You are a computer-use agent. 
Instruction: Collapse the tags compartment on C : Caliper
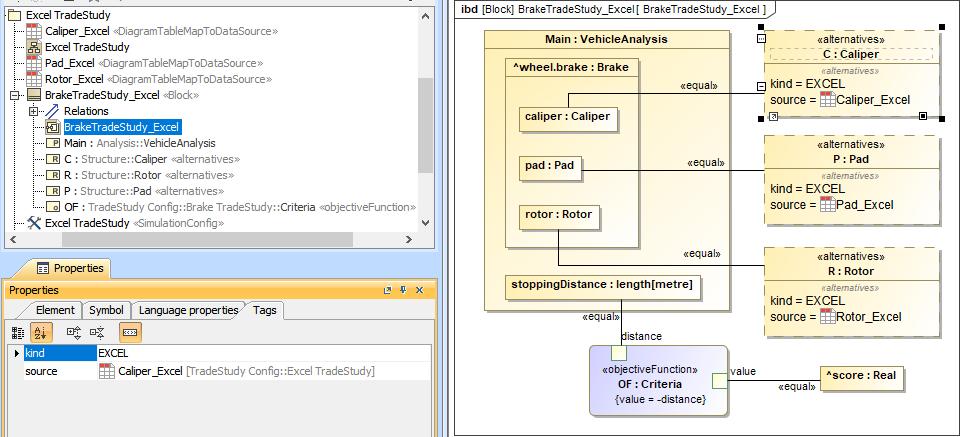(761, 86)
